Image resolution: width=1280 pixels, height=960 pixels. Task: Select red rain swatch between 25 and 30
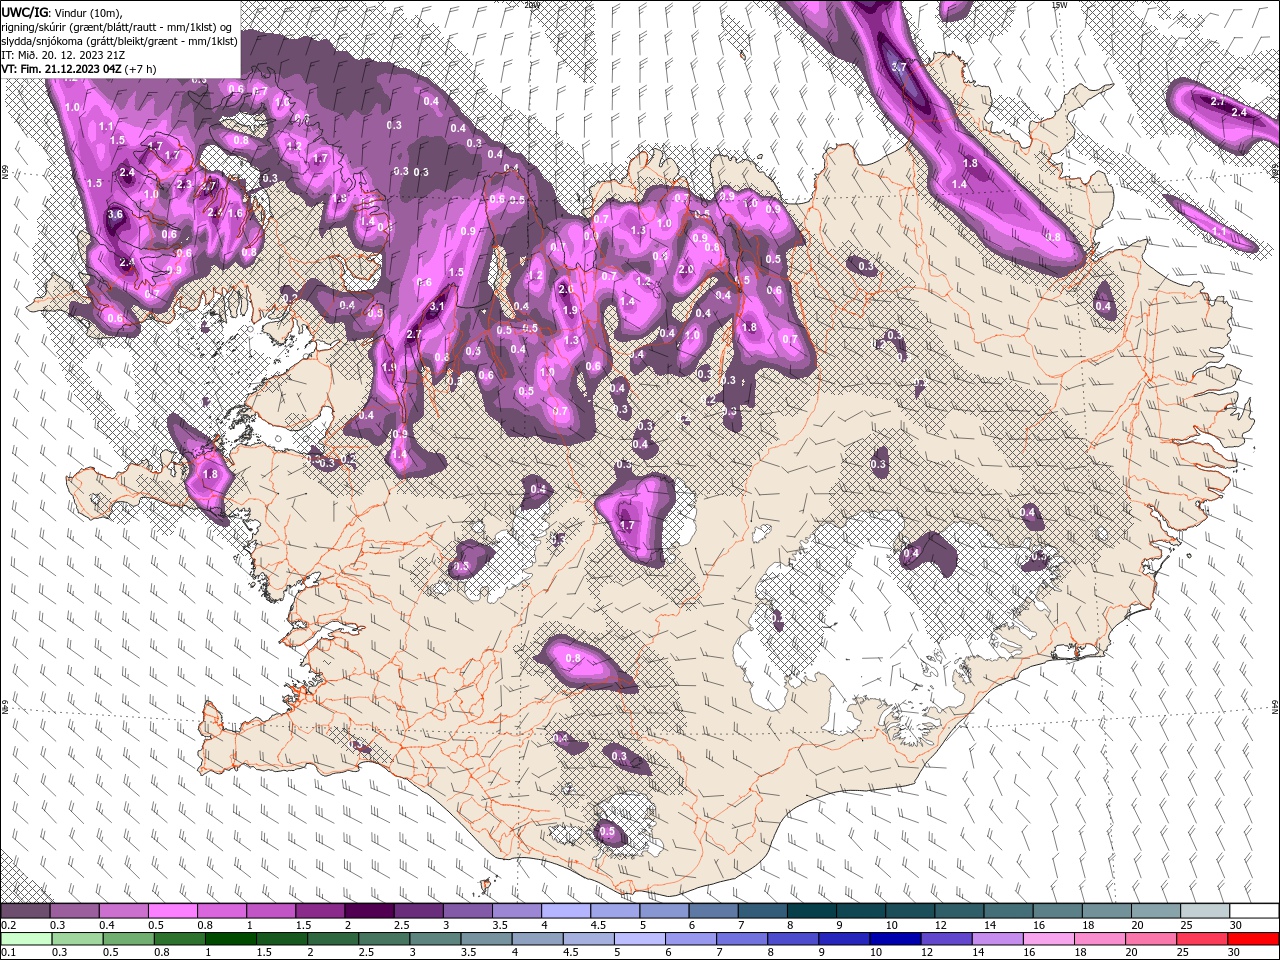pyautogui.click(x=1204, y=938)
